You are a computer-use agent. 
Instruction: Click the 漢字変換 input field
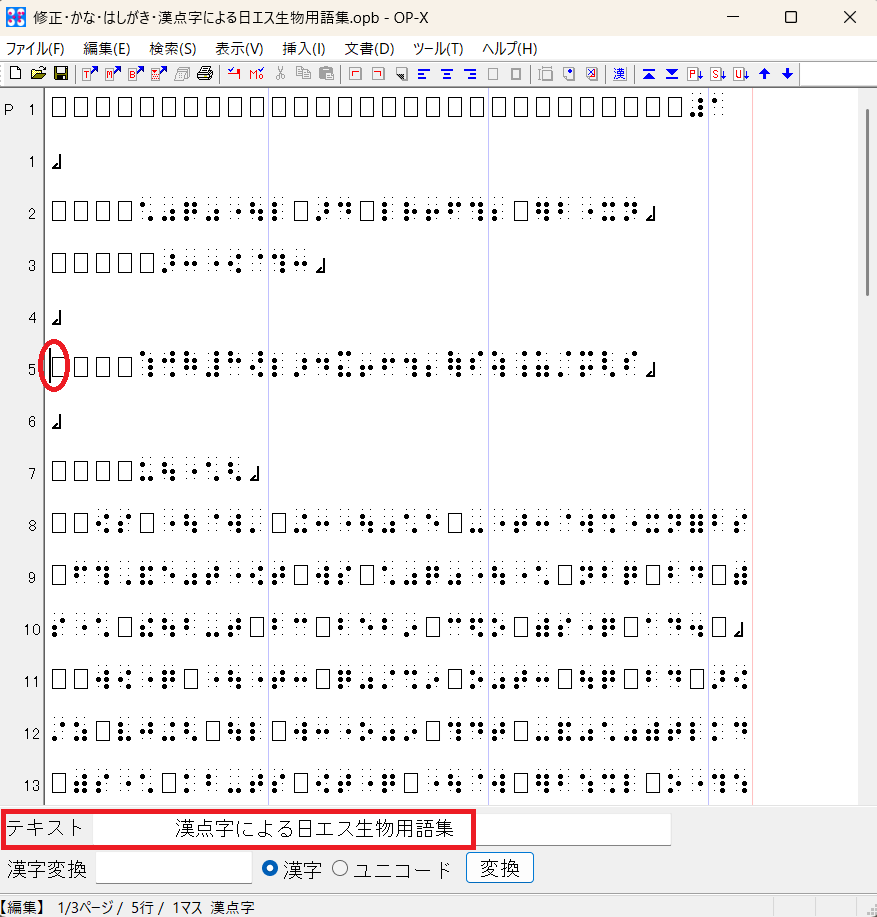(174, 869)
